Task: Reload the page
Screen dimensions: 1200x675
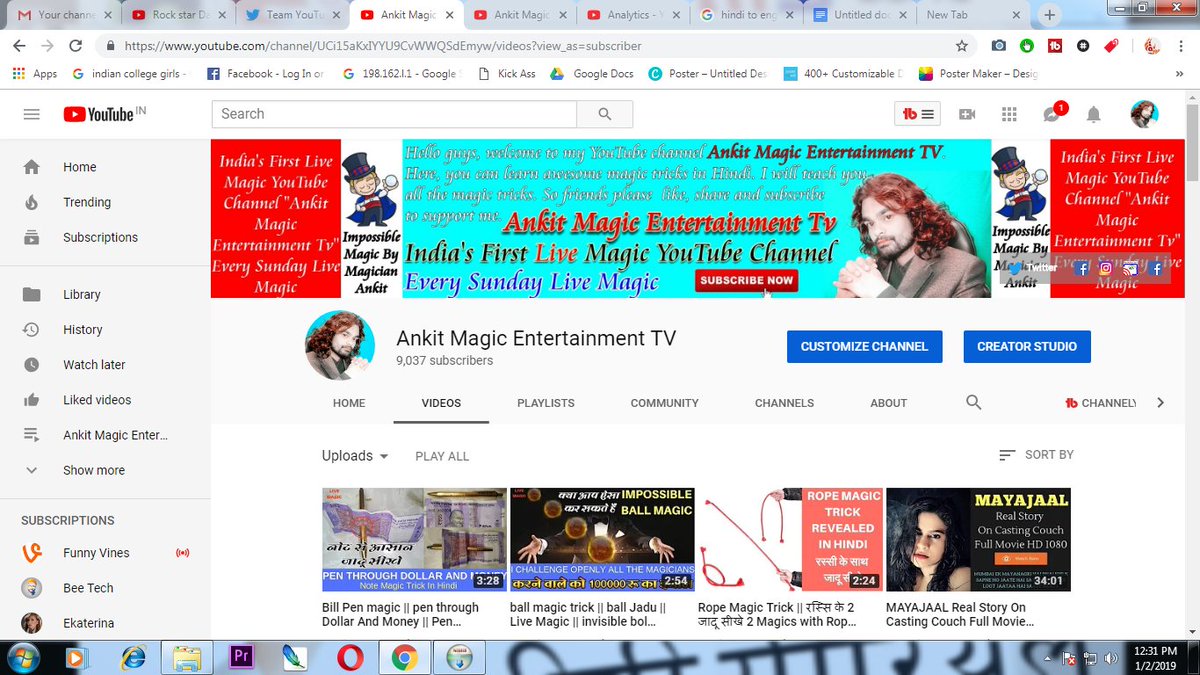Action: (75, 46)
